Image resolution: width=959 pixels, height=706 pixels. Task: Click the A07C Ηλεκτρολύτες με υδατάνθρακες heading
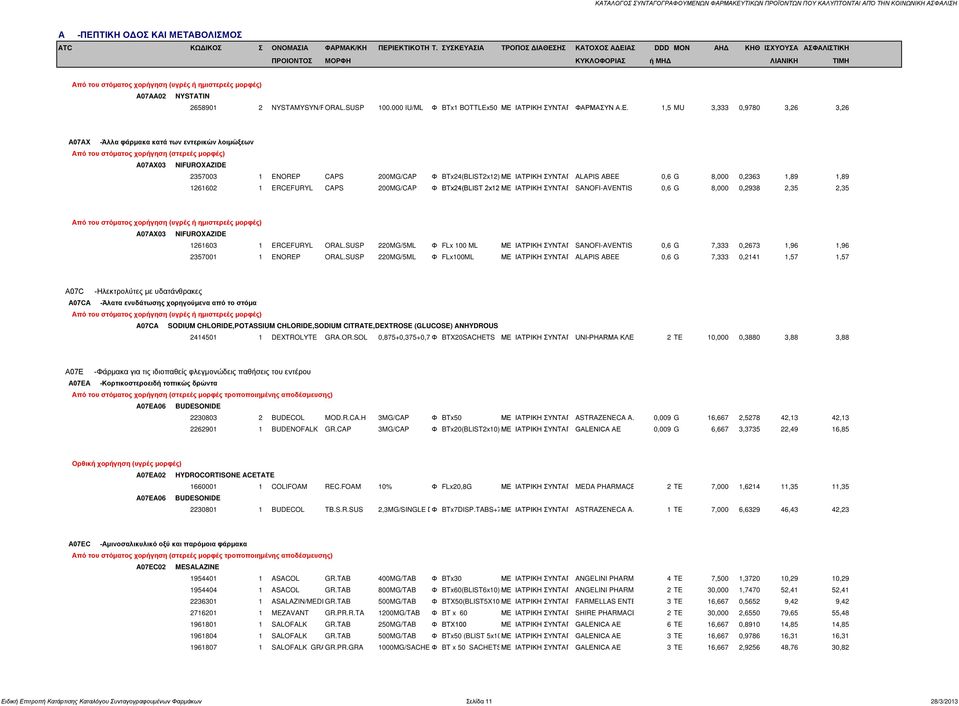(x=133, y=291)
